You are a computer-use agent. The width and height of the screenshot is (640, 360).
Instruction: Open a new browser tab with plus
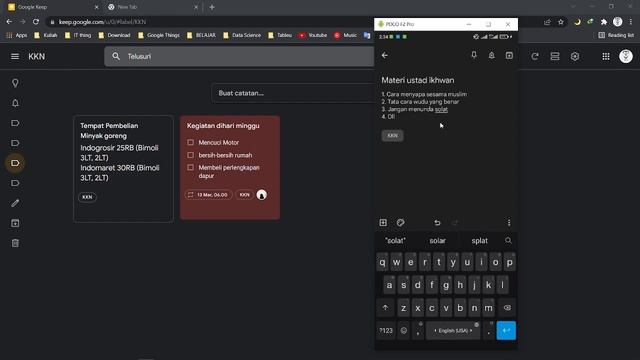212,7
